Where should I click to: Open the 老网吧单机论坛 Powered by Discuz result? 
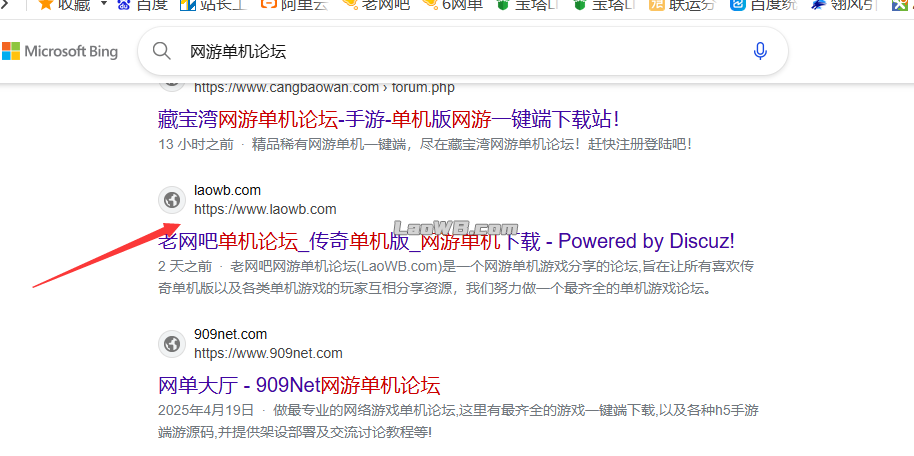pyautogui.click(x=446, y=241)
